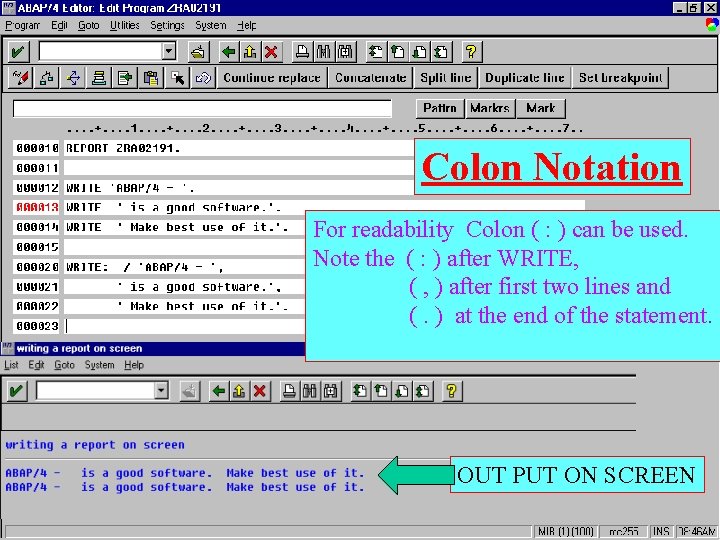Open the Help menu in report window
The width and height of the screenshot is (720, 540).
(x=134, y=365)
